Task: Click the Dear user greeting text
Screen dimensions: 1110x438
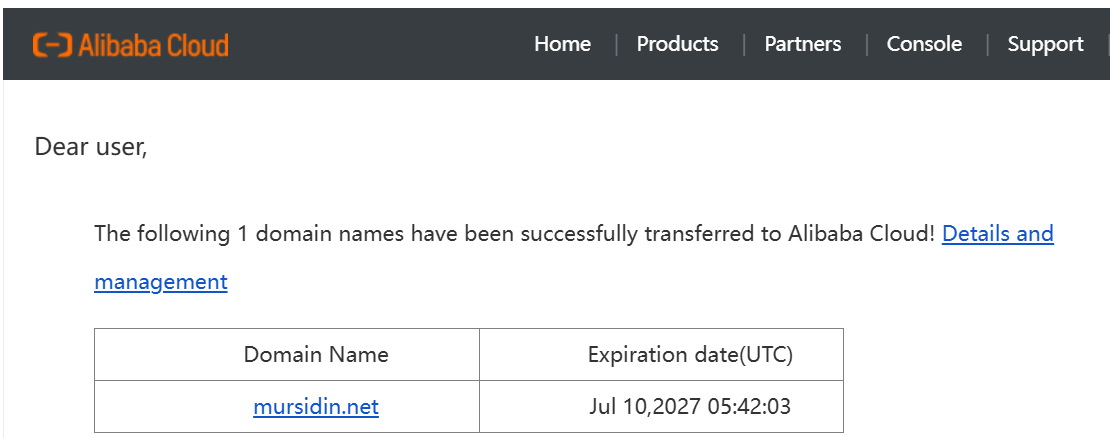Action: [91, 147]
